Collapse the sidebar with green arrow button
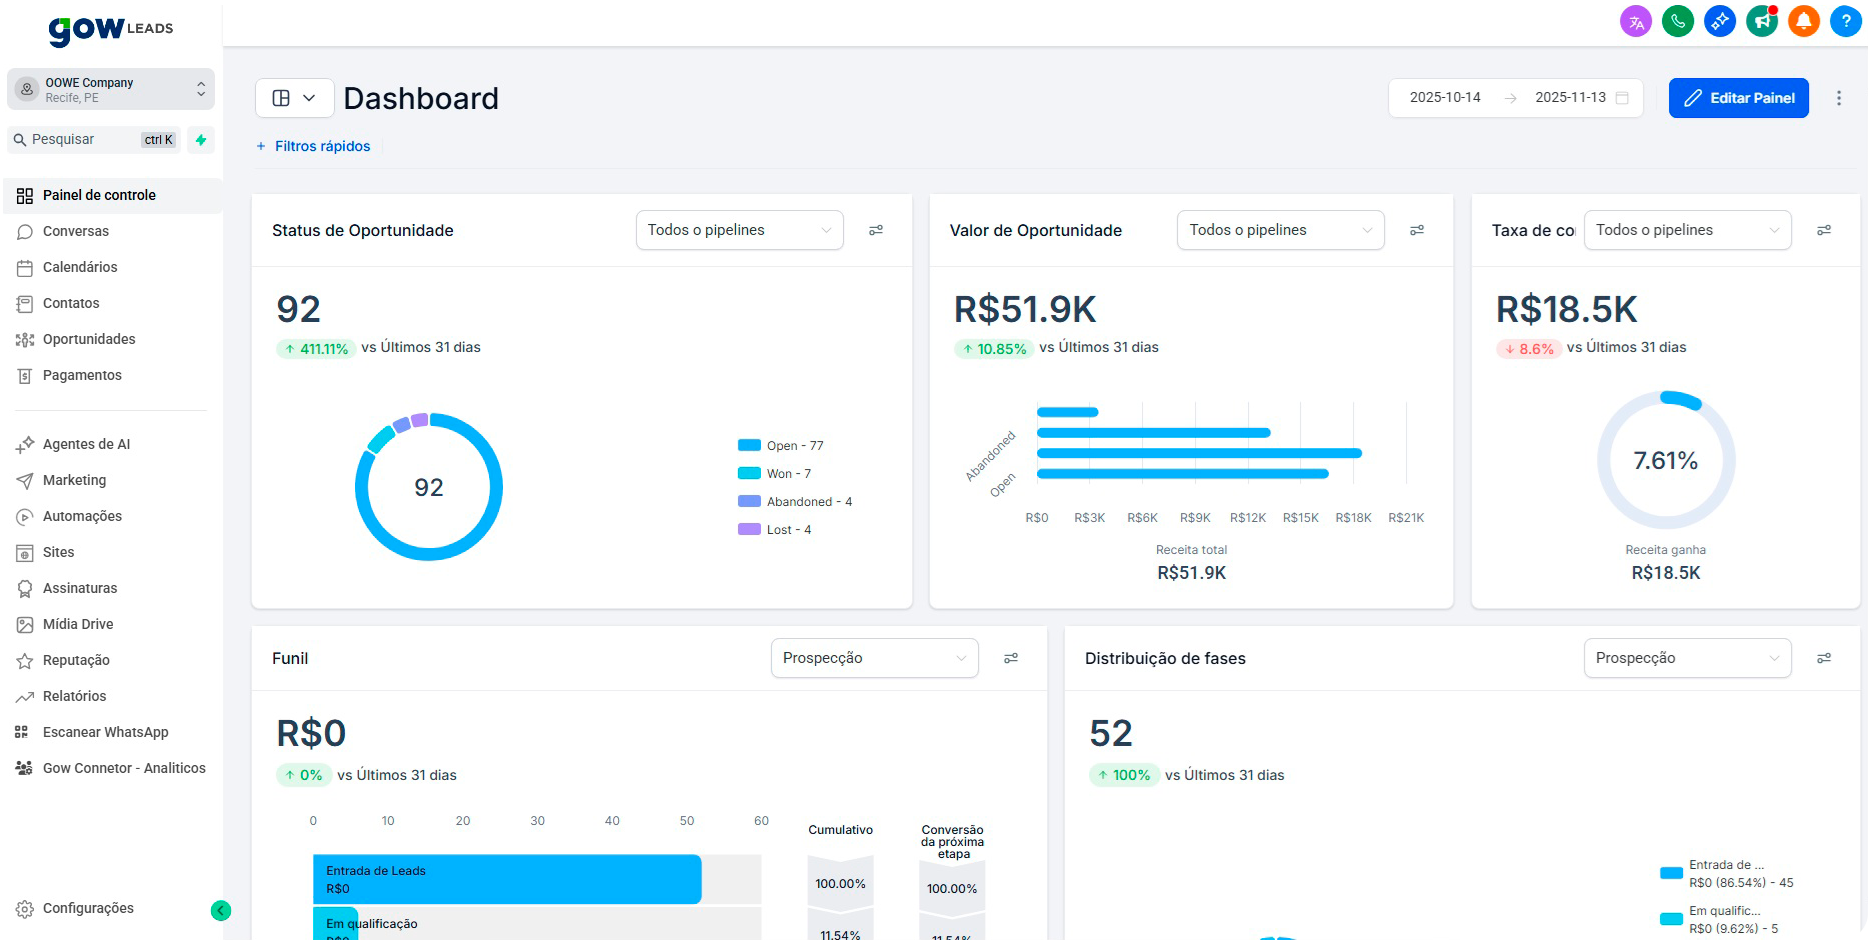This screenshot has height=945, width=1871. [x=221, y=910]
